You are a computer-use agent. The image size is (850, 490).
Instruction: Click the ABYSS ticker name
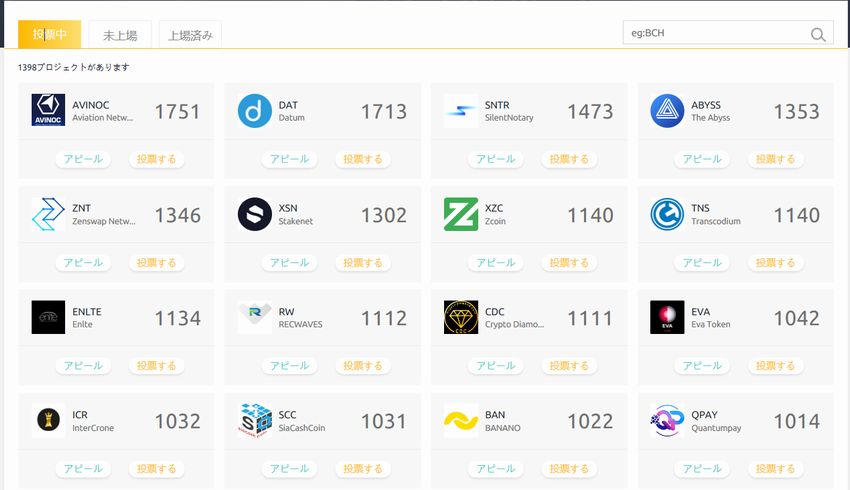click(706, 105)
